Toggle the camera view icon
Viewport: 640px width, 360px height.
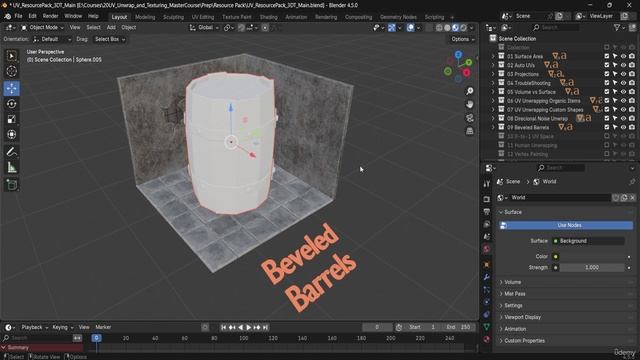click(x=470, y=118)
